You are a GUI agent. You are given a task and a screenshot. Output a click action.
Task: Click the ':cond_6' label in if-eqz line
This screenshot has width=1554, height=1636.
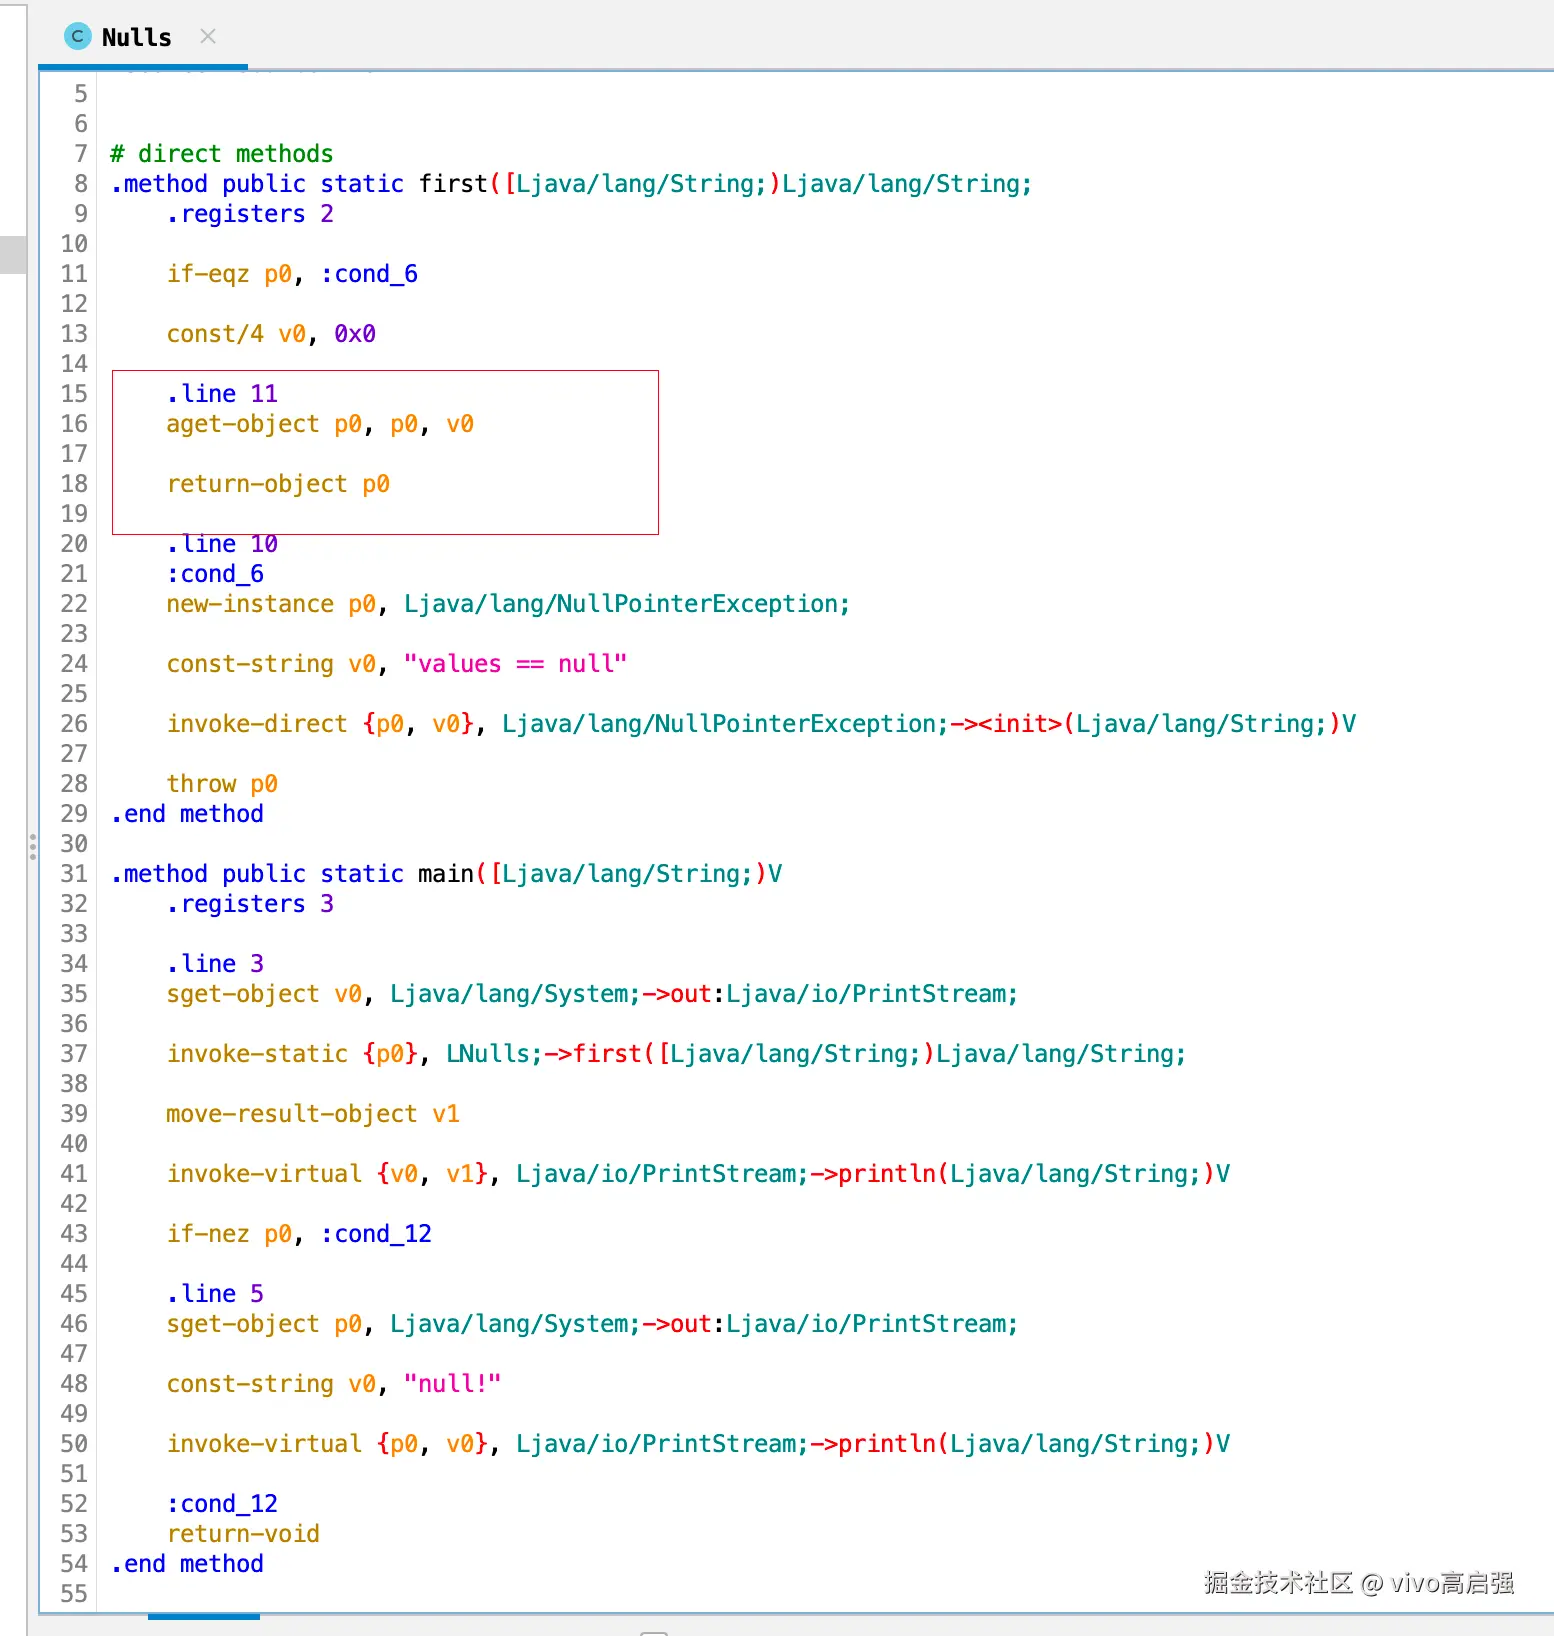[x=369, y=274]
